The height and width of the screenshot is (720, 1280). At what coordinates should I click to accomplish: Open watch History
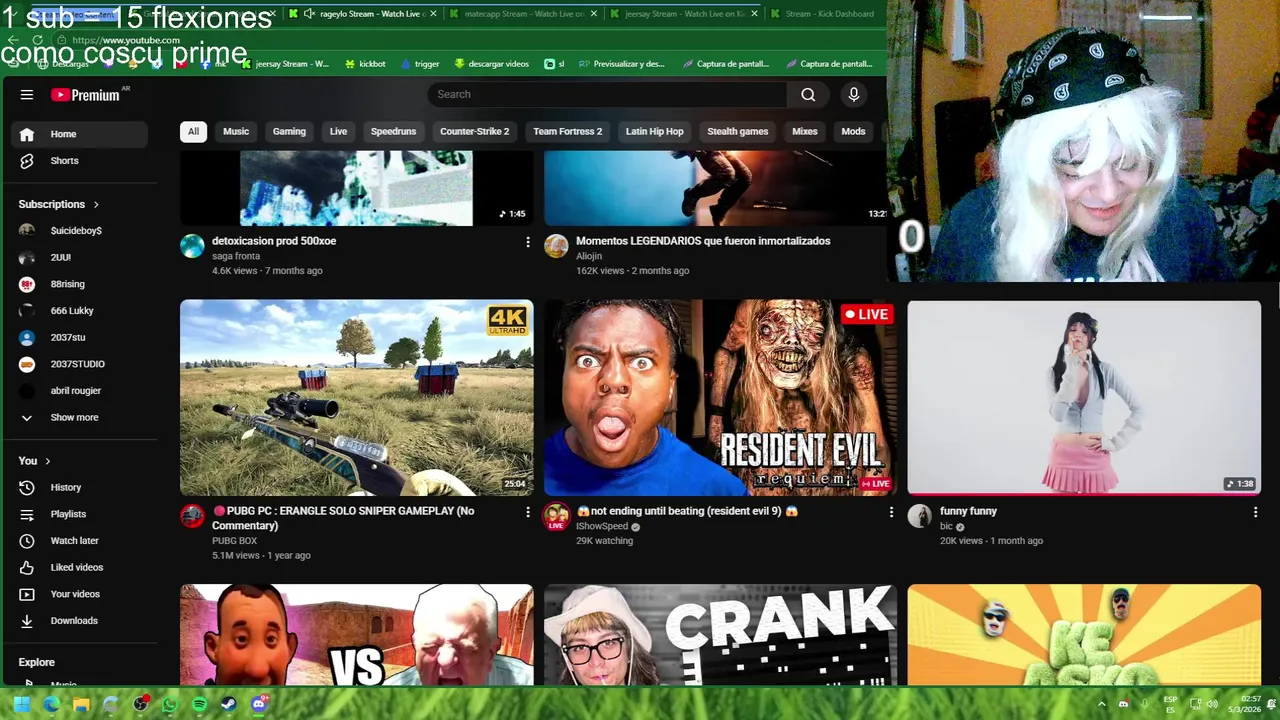[80, 488]
